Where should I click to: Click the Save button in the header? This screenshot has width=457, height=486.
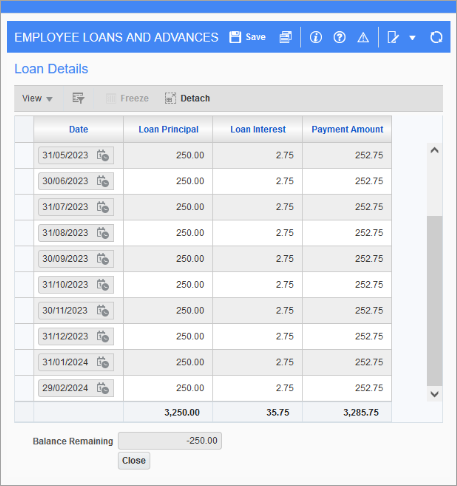(247, 37)
